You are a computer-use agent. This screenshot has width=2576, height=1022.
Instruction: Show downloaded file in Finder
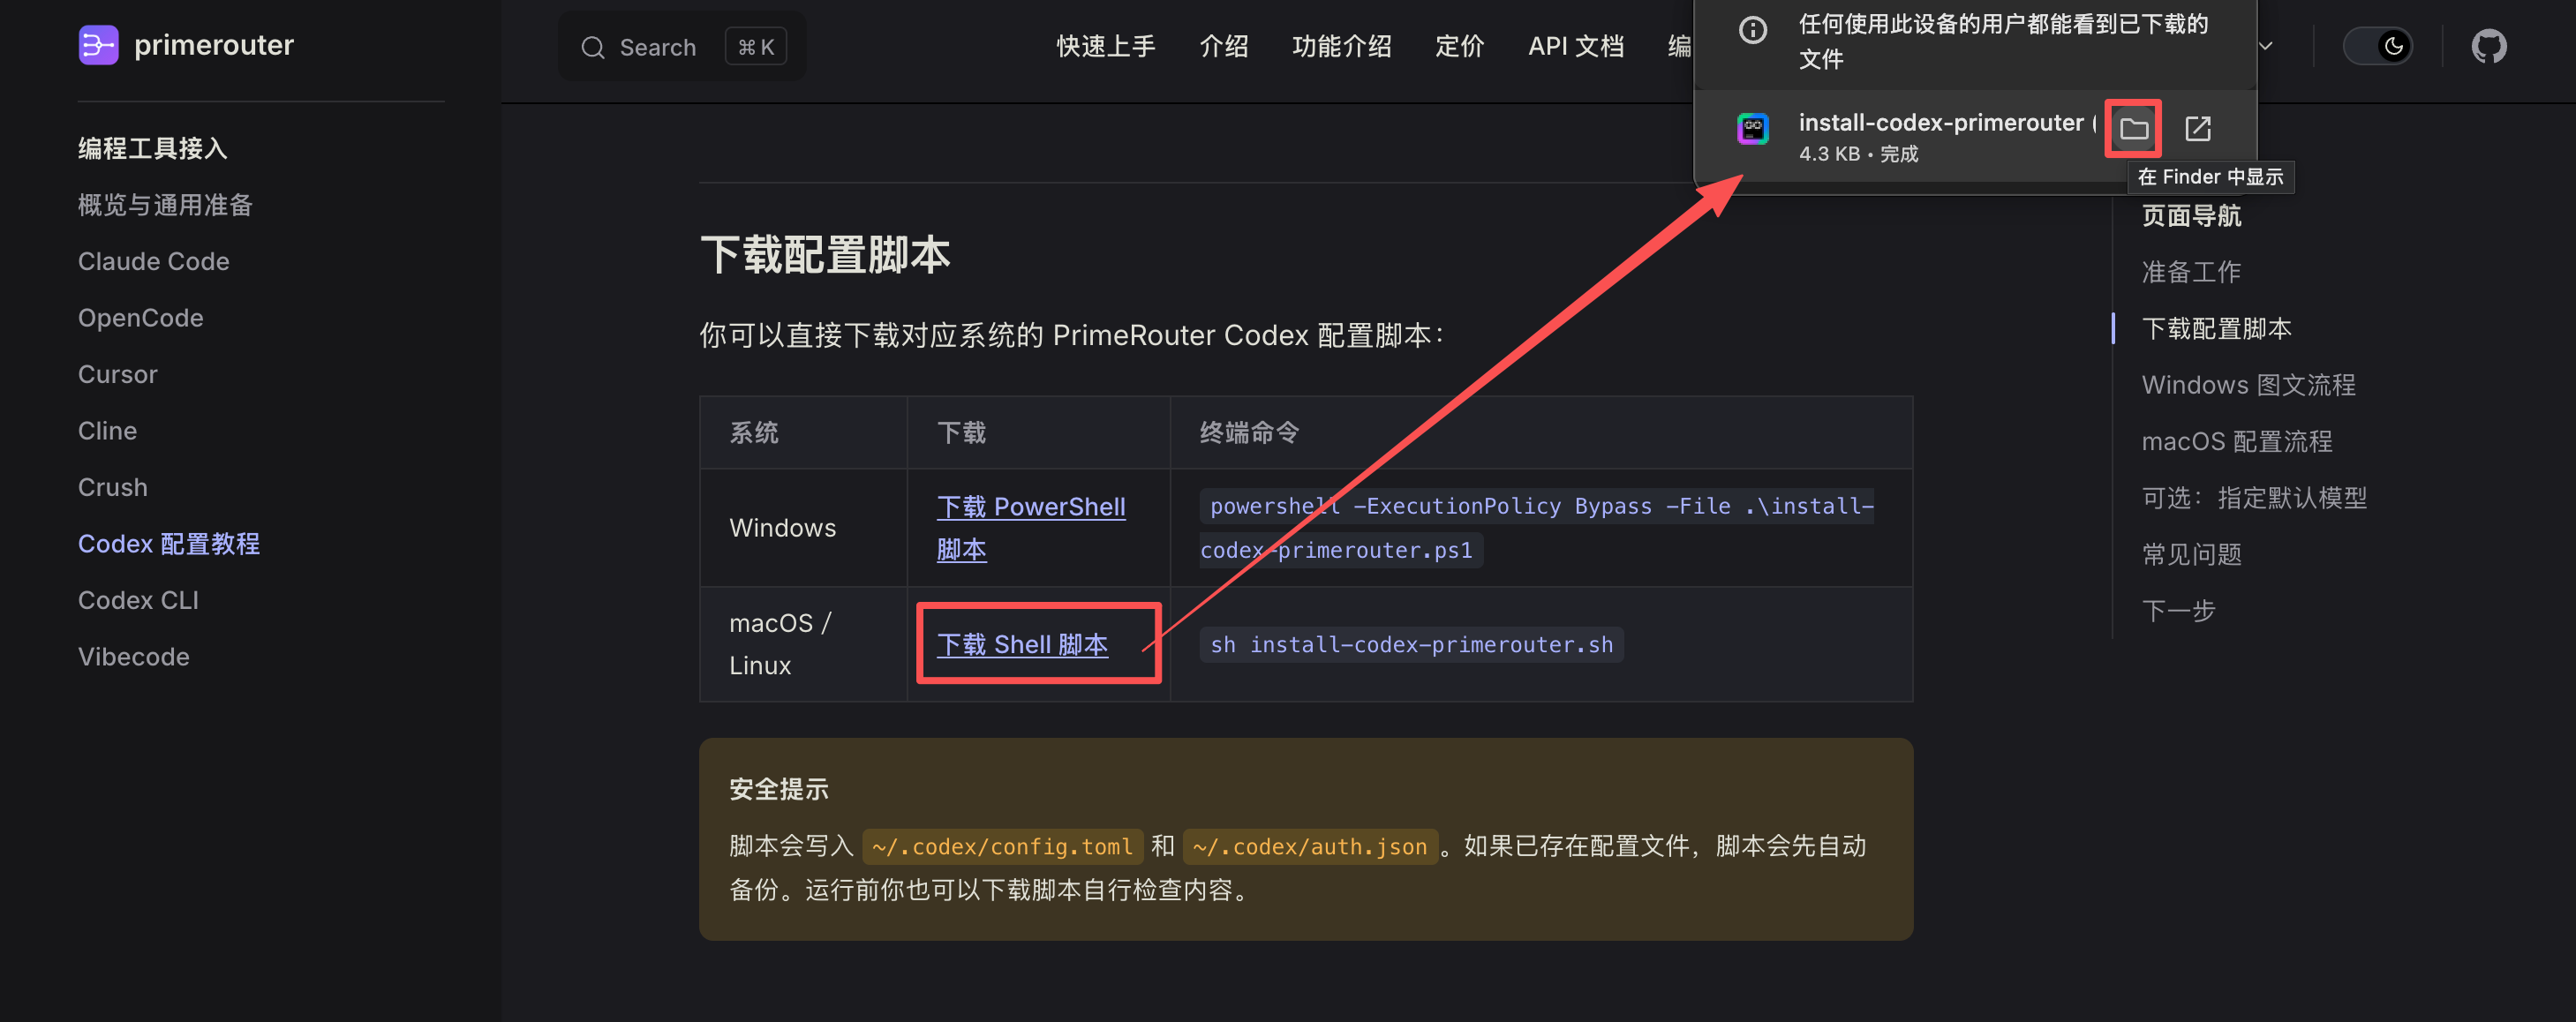[2133, 128]
